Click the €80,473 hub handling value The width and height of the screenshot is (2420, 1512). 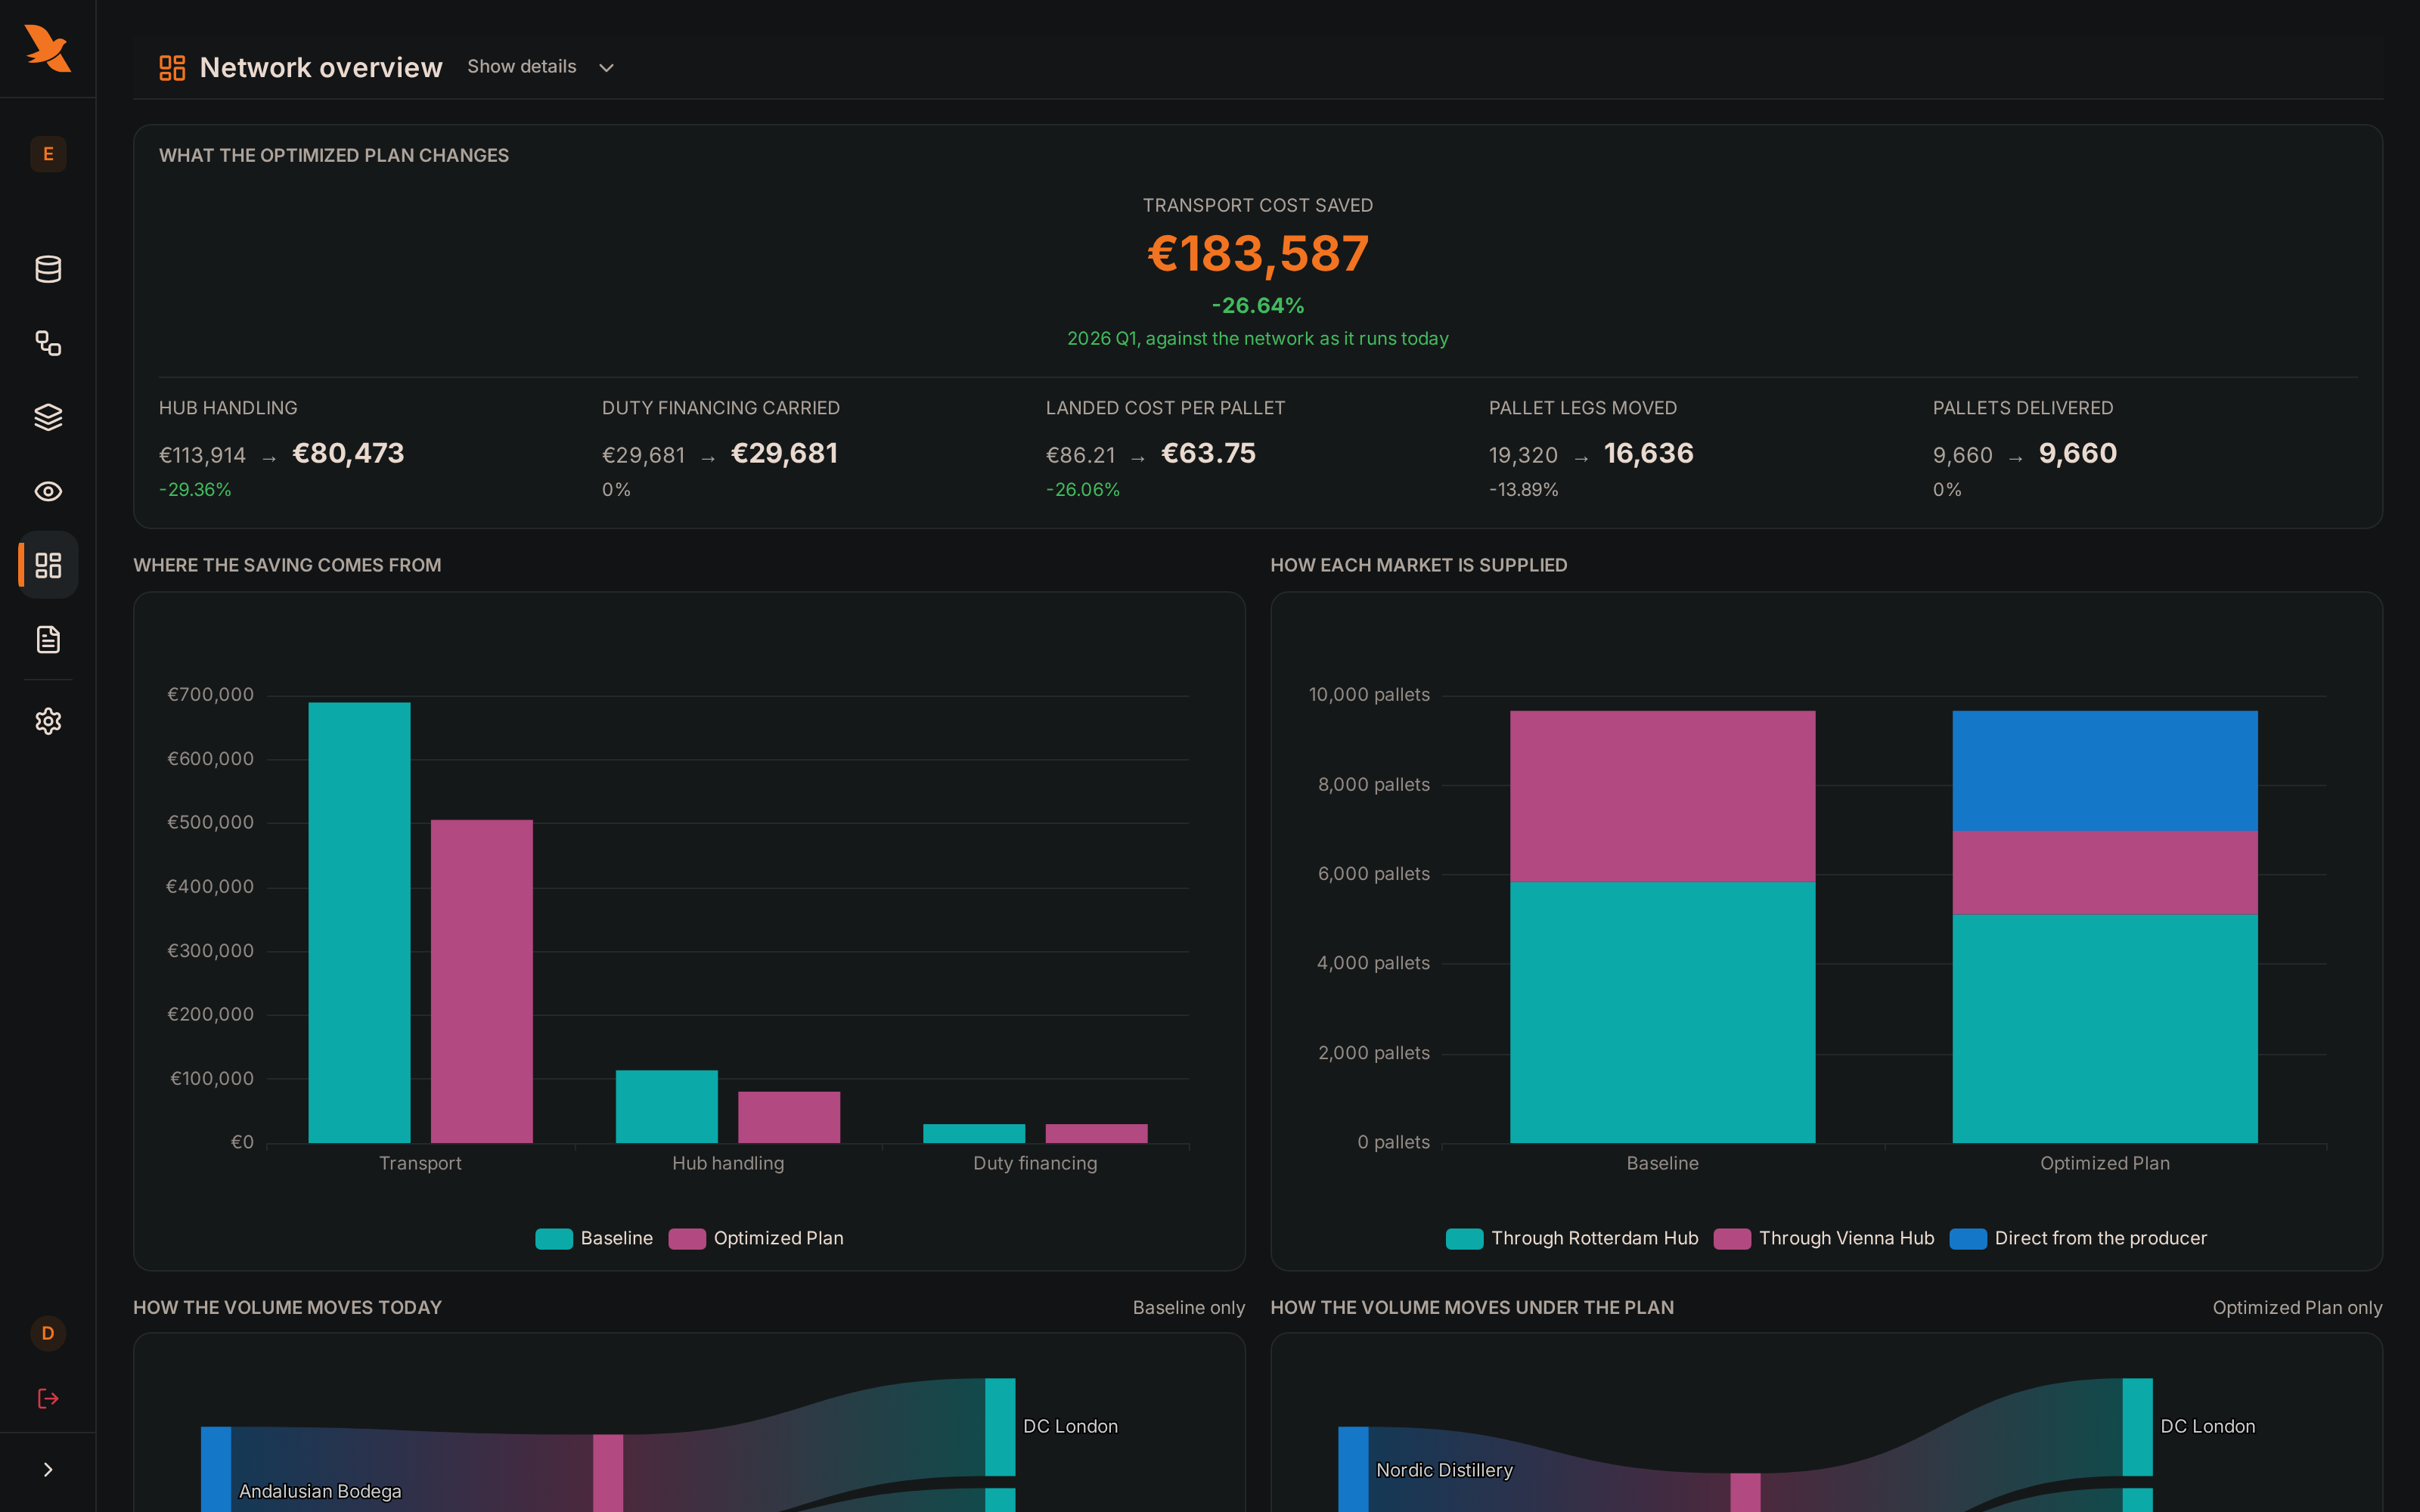(348, 453)
